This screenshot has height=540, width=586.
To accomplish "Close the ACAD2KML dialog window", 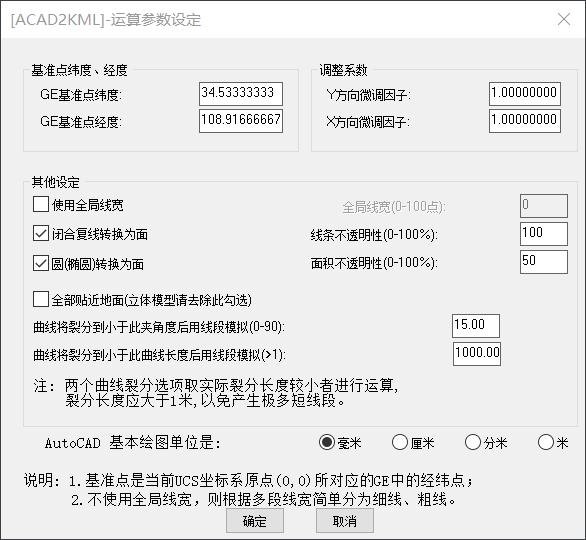I will (x=564, y=19).
